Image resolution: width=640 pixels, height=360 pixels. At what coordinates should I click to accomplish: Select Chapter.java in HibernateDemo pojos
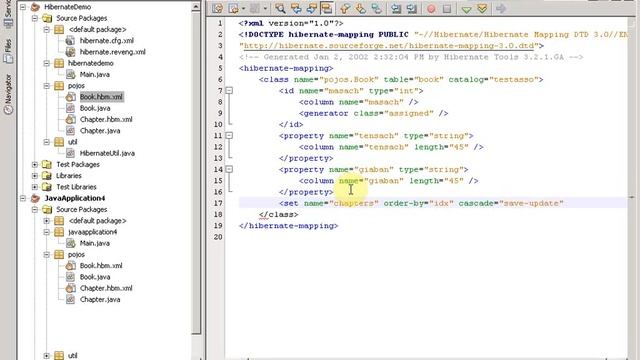point(100,131)
